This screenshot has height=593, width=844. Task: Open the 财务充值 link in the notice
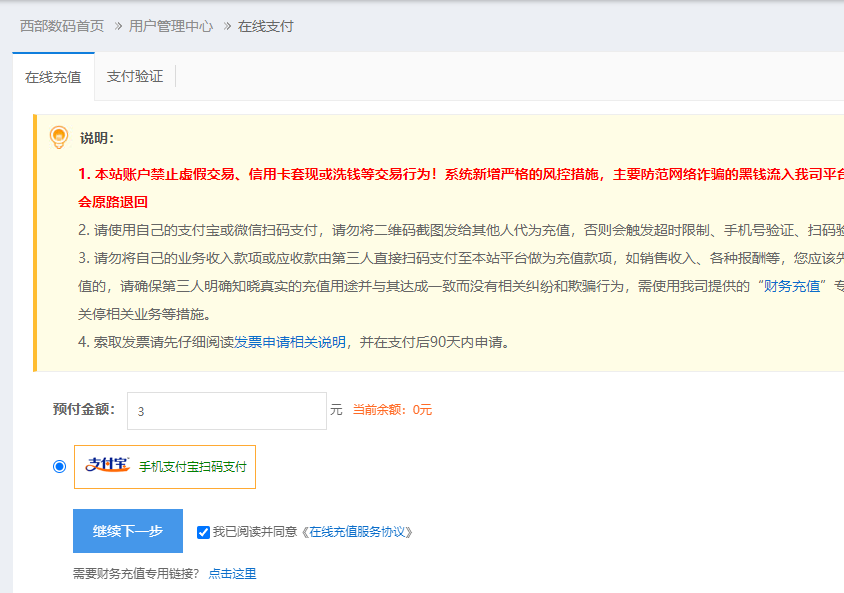791,286
